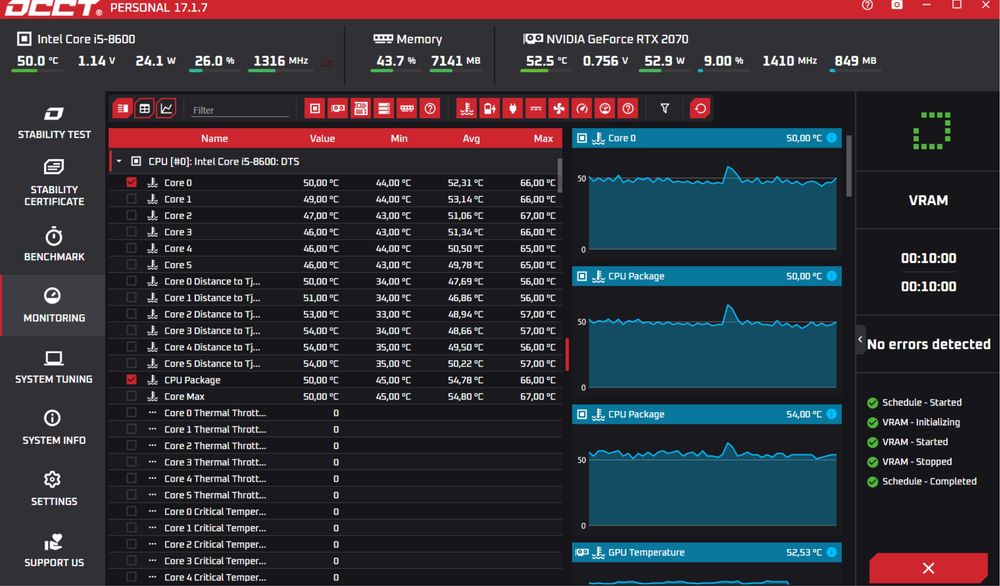Check the Core 1 sensor checkbox
The width and height of the screenshot is (1000, 586).
(131, 199)
